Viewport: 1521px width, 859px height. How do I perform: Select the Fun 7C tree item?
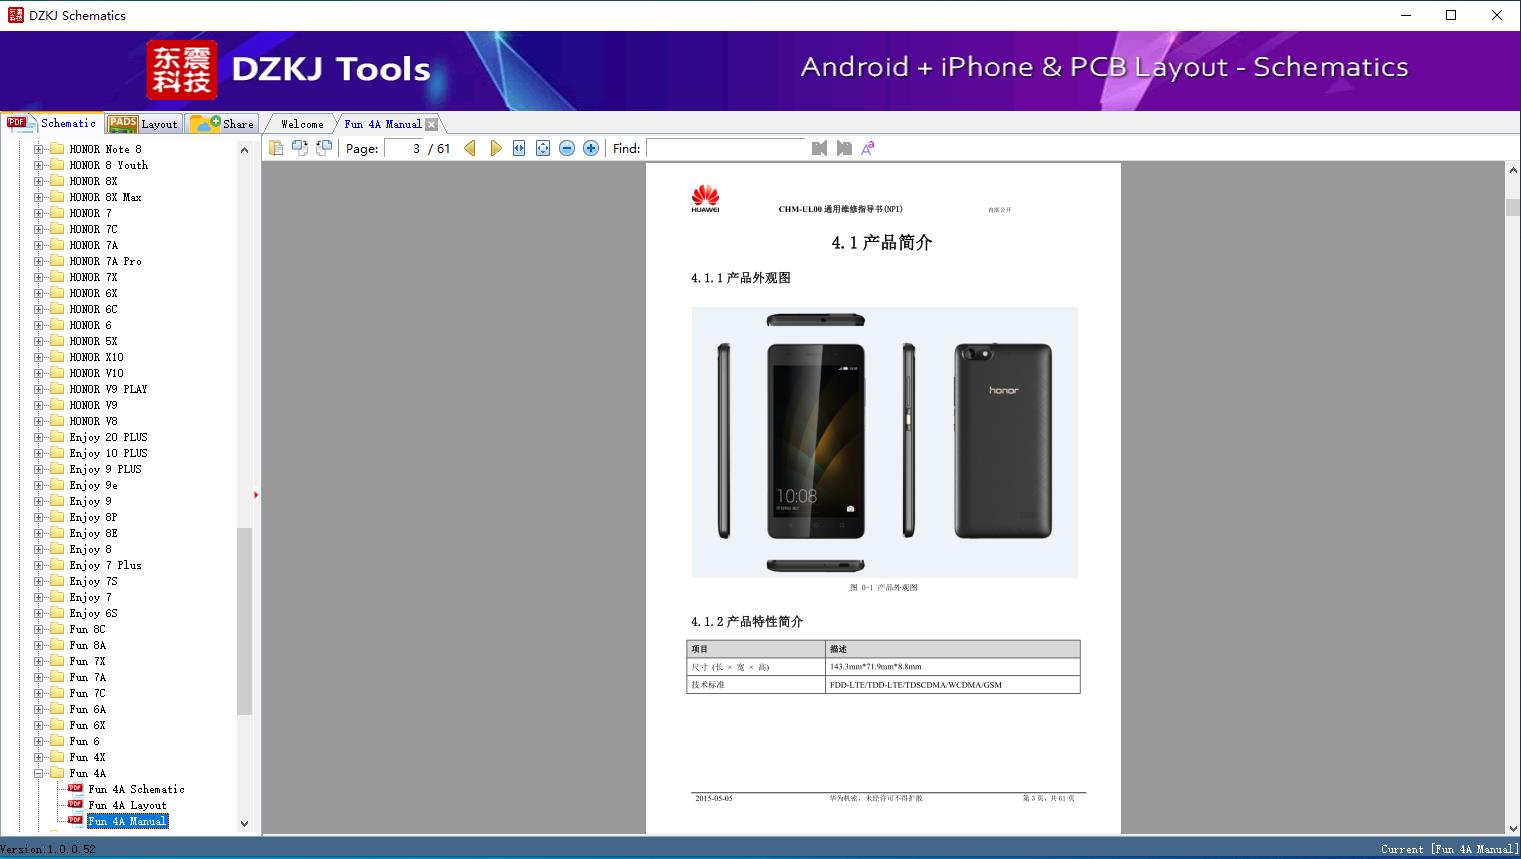coord(87,693)
